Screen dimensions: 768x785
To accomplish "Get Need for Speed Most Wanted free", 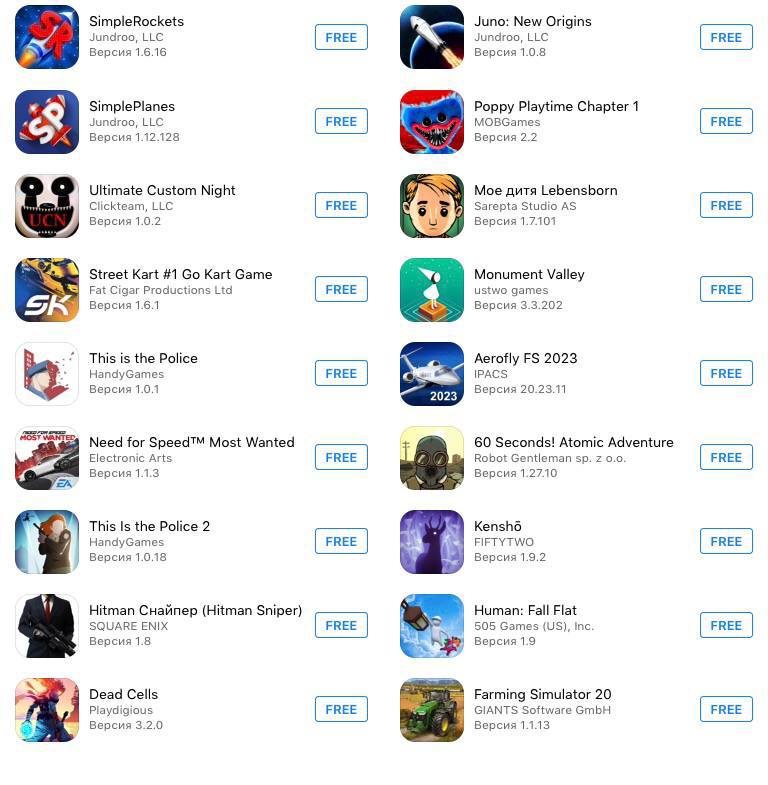I will point(341,457).
